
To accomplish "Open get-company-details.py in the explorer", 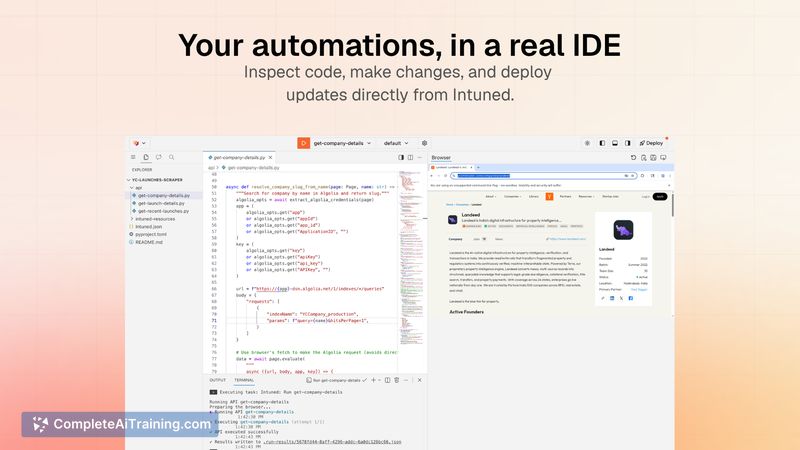I will click(164, 195).
